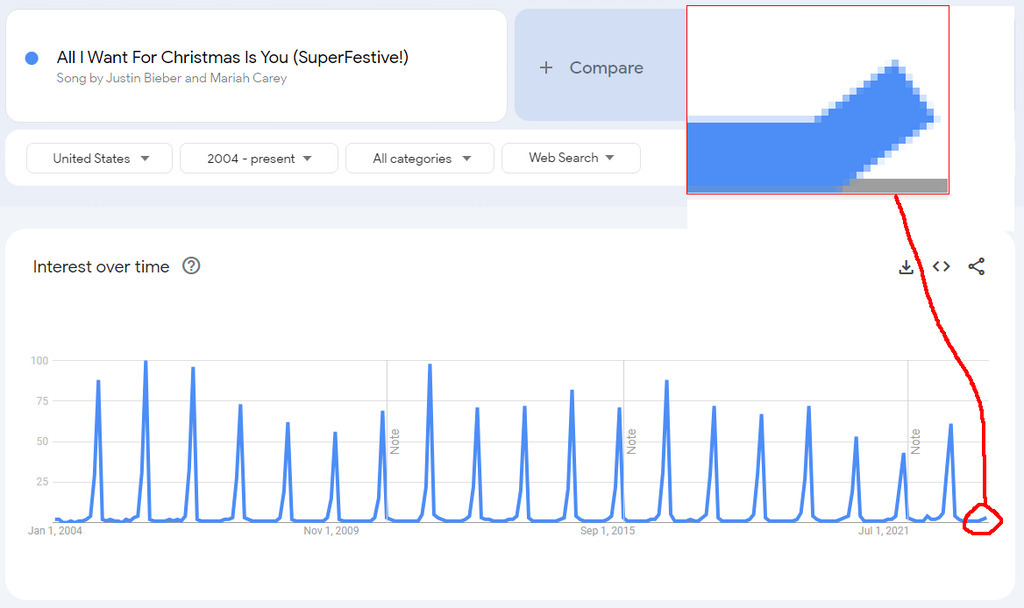This screenshot has width=1024, height=608.
Task: Click the "100" y-axis label
Action: (x=40, y=360)
